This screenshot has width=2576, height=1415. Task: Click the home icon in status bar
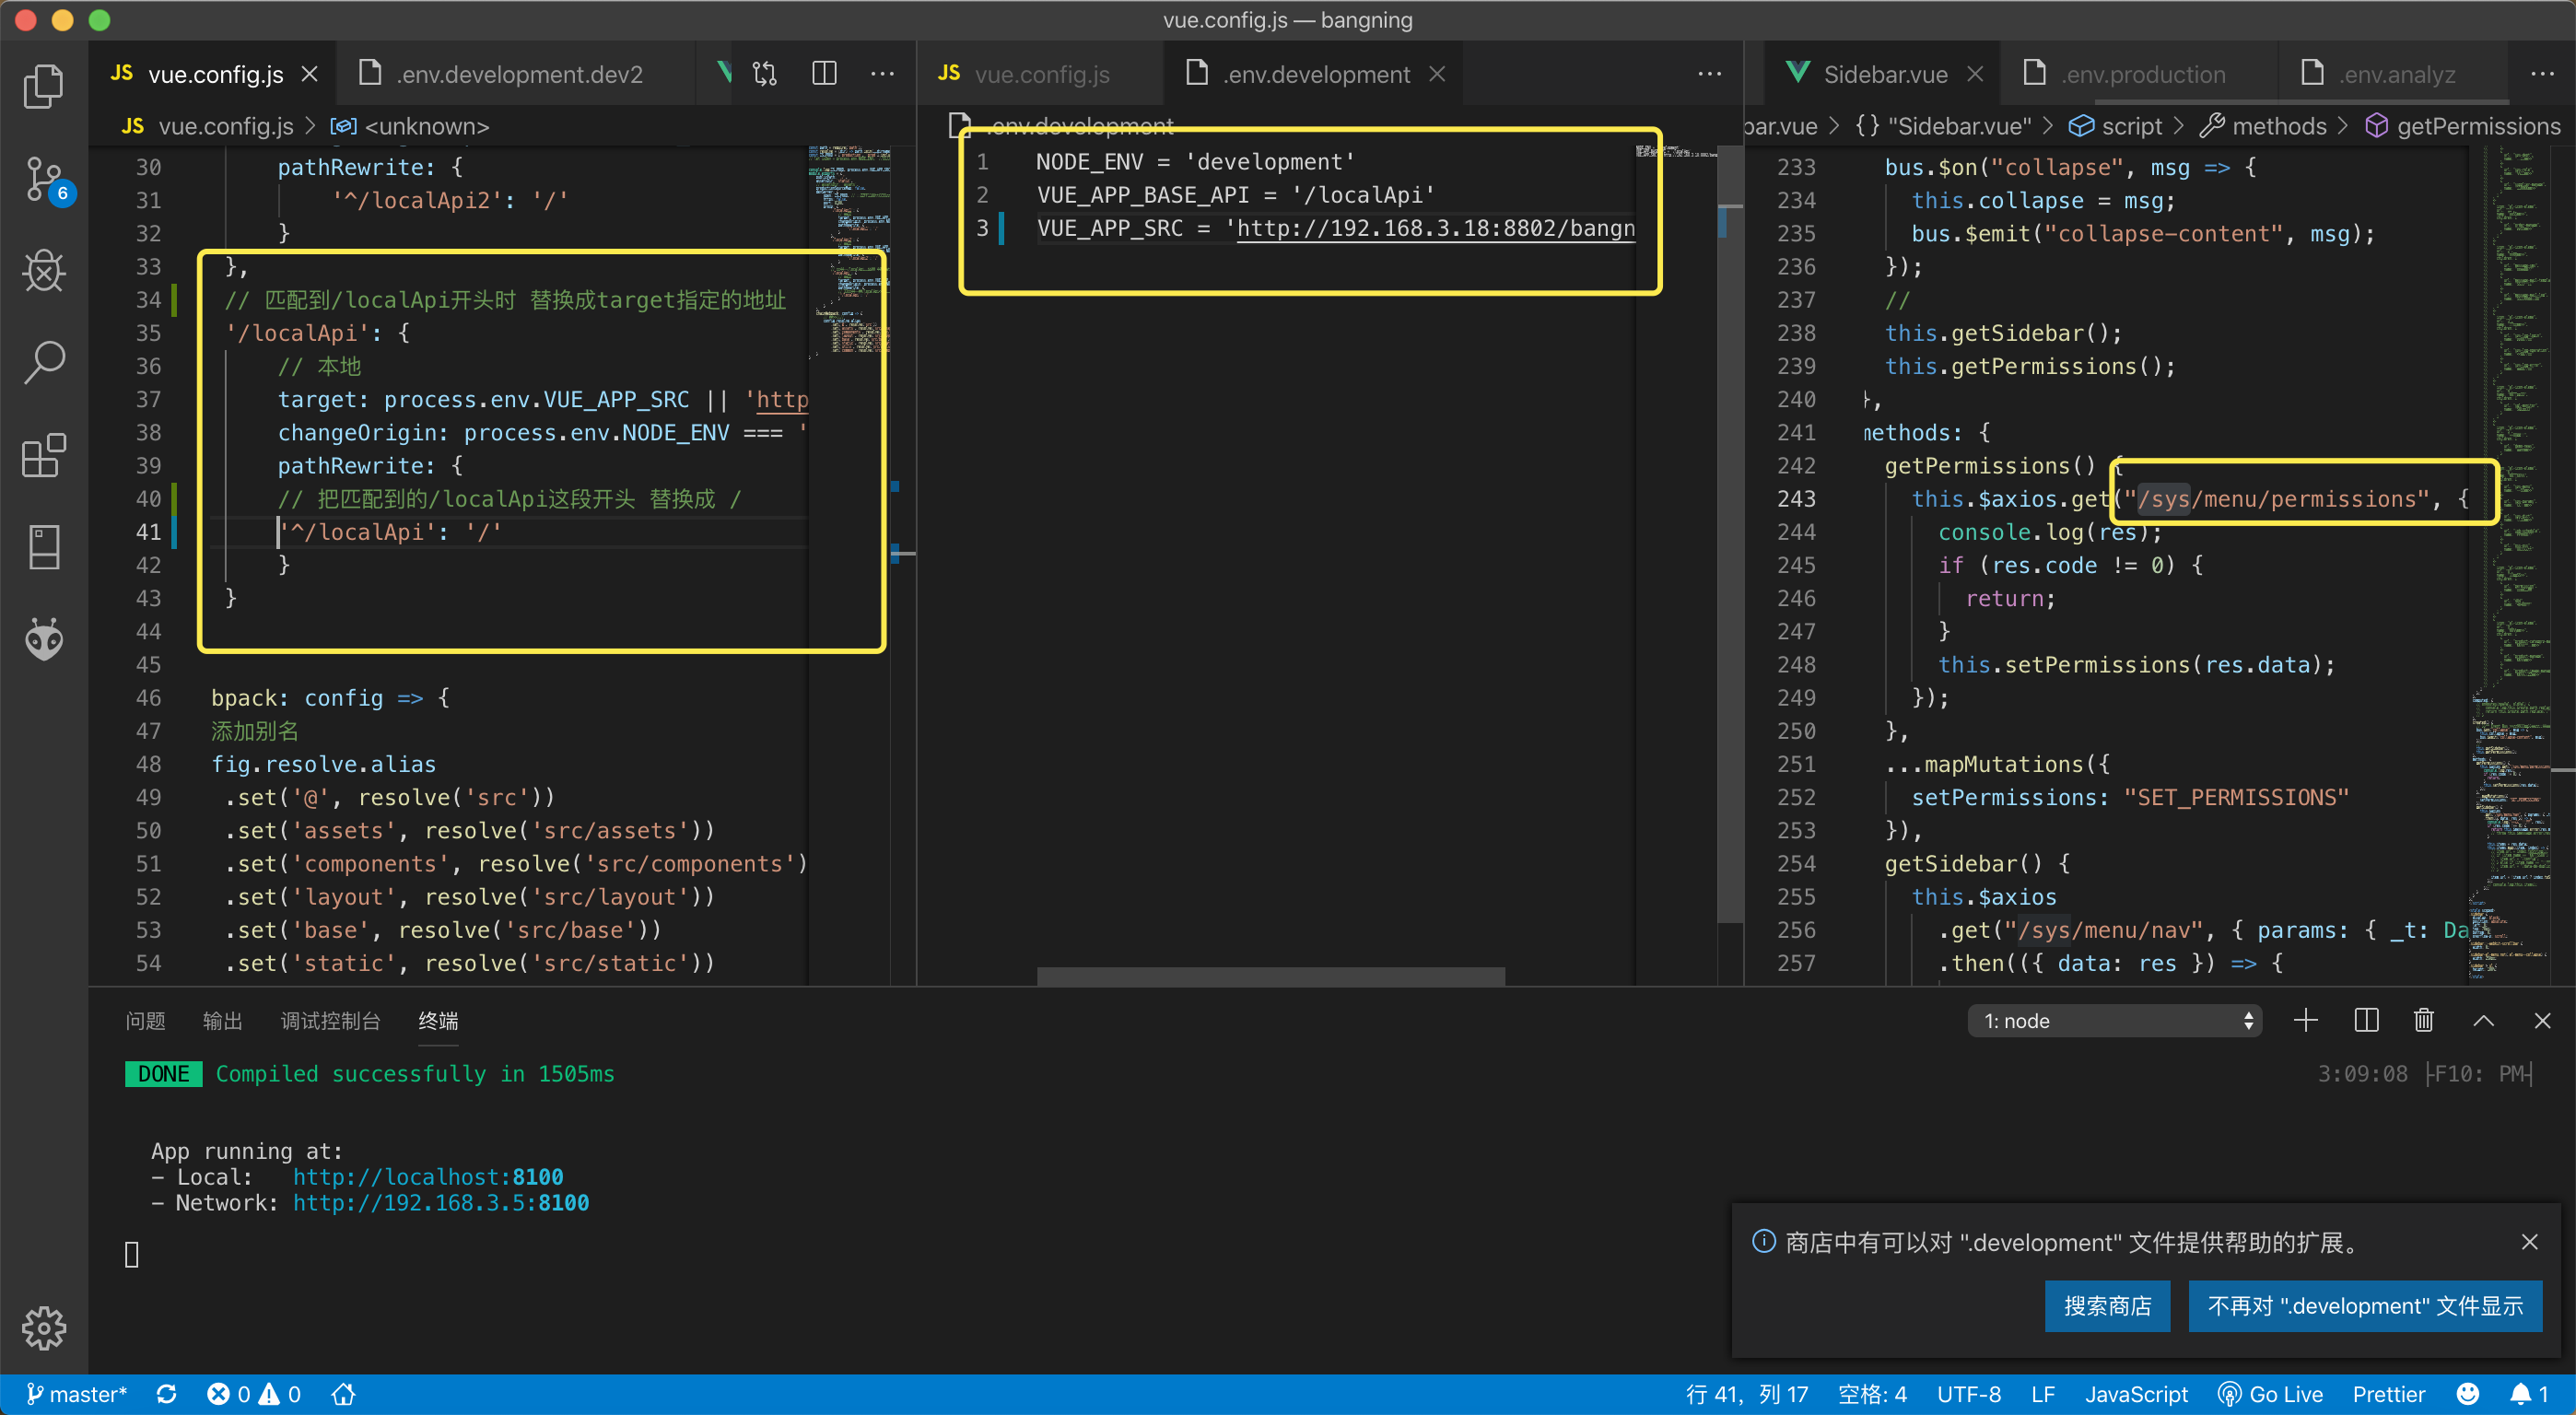click(343, 1394)
